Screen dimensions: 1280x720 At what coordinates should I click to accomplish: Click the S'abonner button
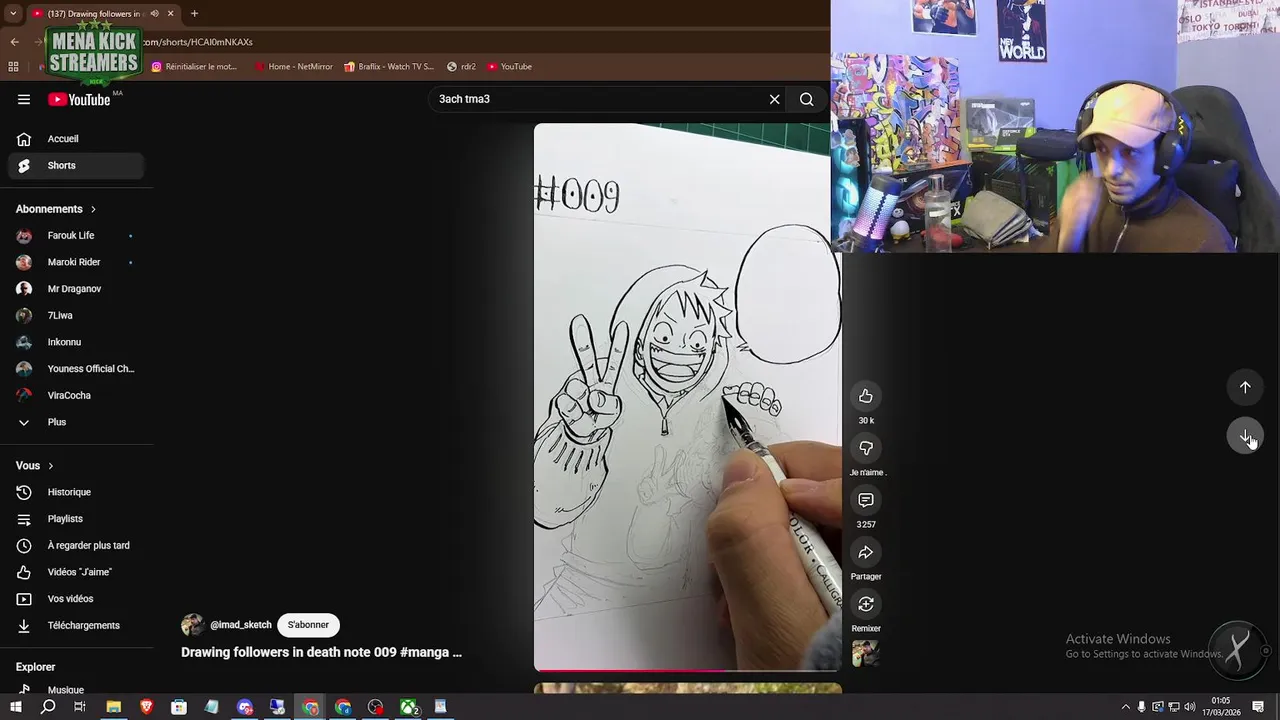tap(308, 625)
